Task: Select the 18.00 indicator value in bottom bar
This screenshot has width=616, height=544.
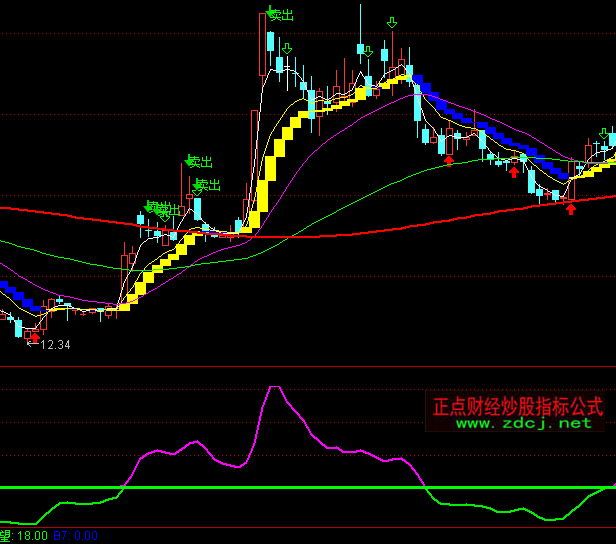Action: coord(20,537)
